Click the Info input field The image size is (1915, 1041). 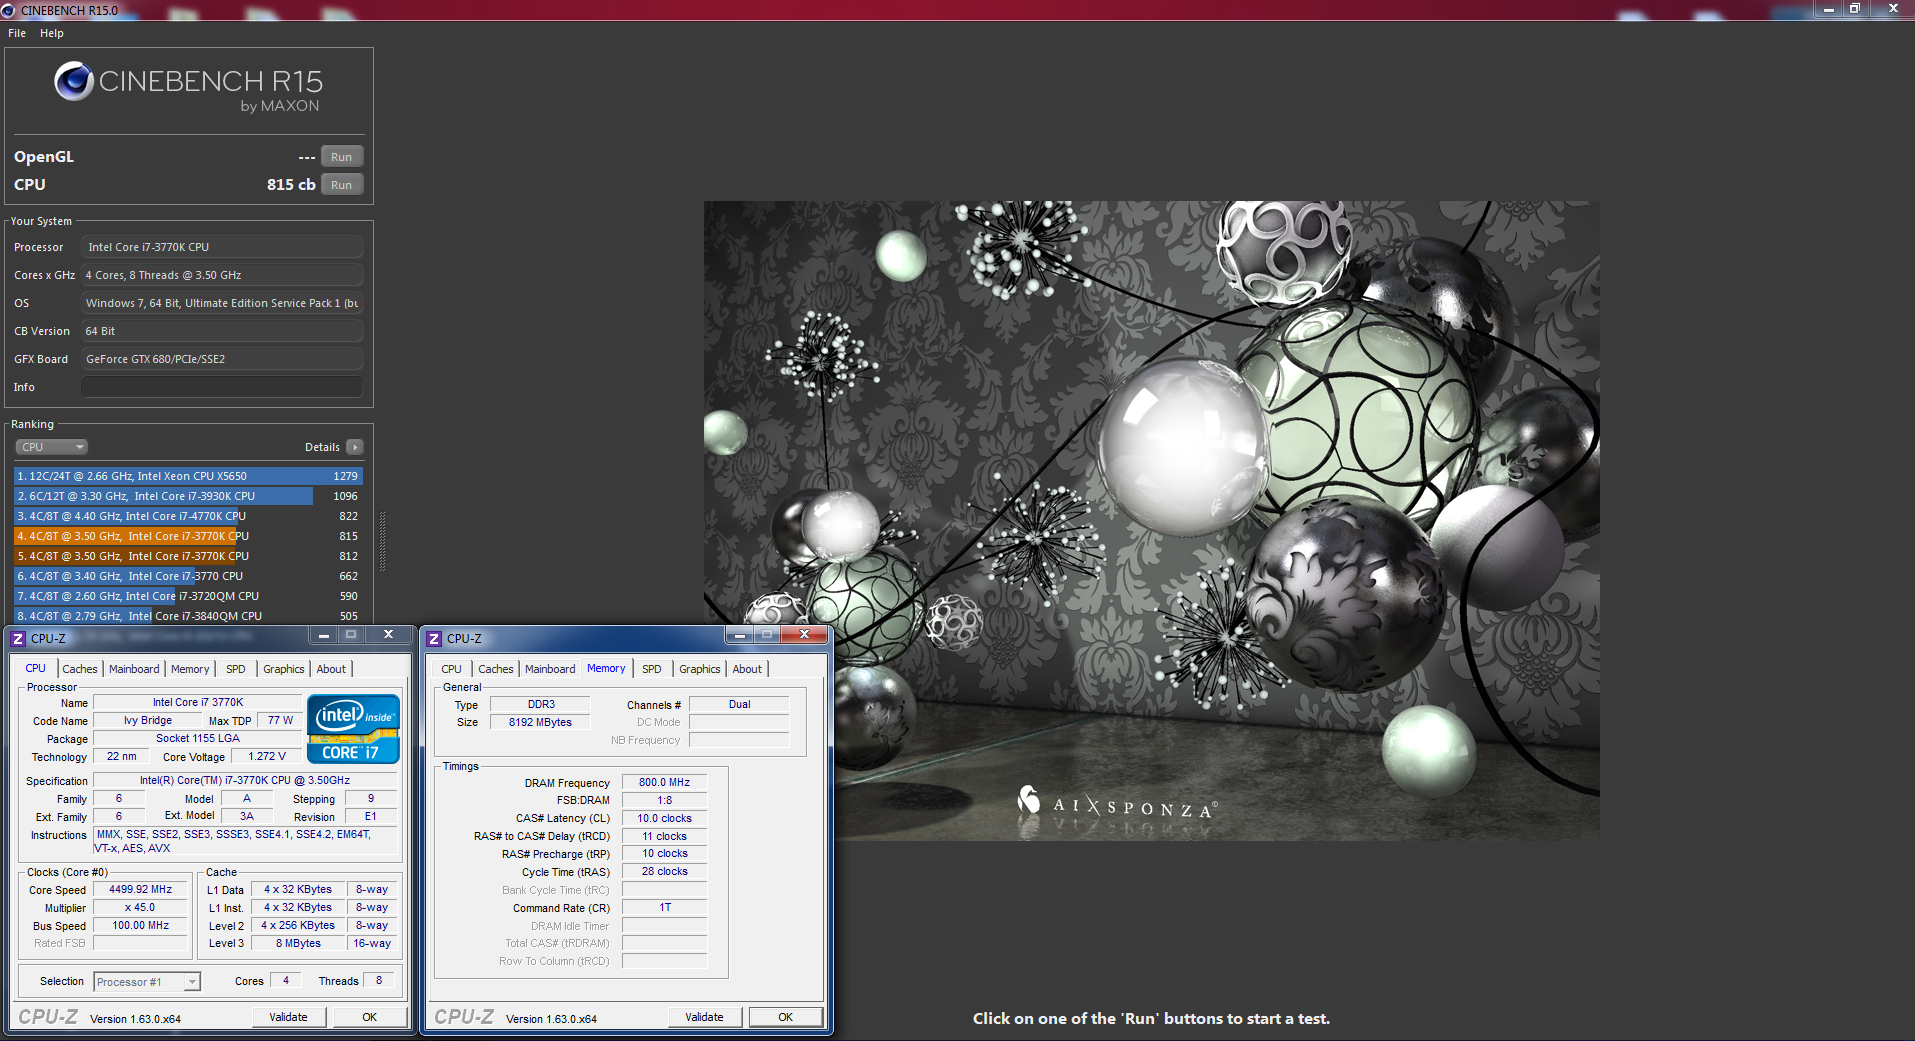pos(221,387)
